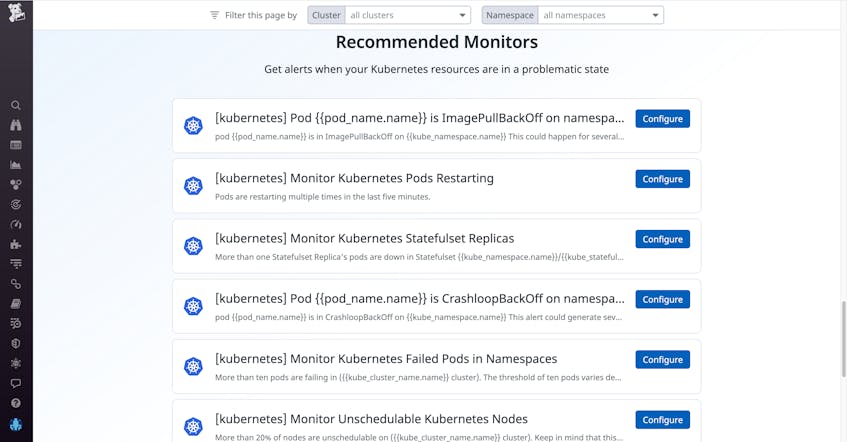Click the 'Recommended Monitors' heading
The image size is (847, 442).
coord(436,42)
